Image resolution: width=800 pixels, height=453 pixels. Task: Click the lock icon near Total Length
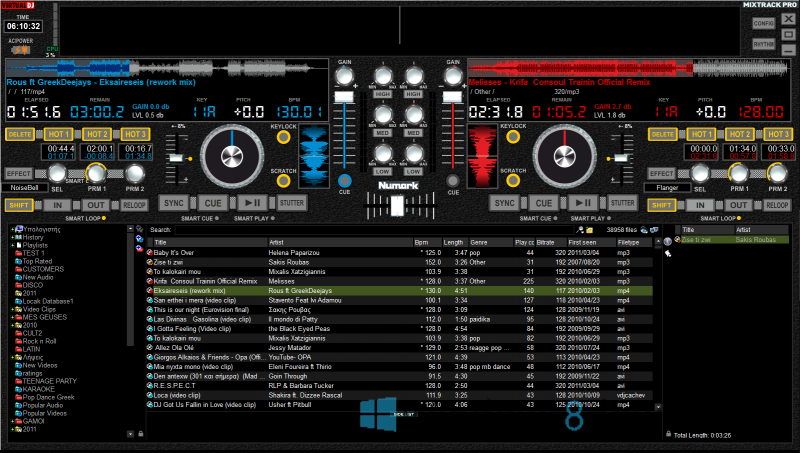668,435
